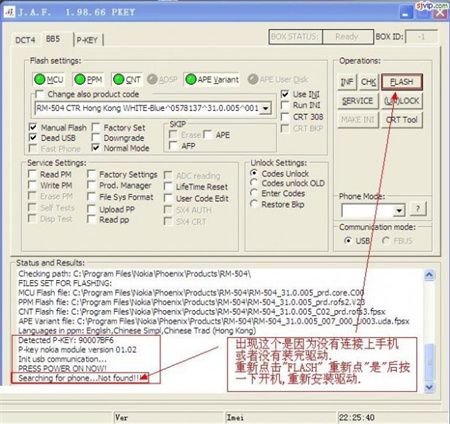Click status log scrollbar down arrow

[x=429, y=387]
